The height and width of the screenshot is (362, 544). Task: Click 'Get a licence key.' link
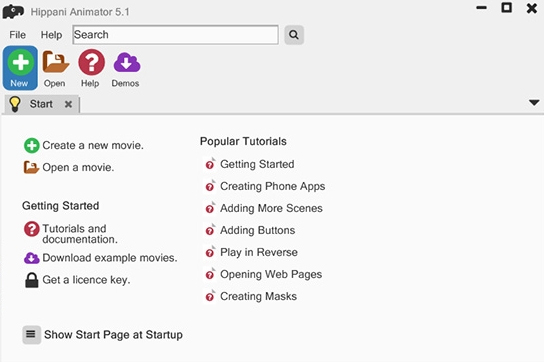click(86, 280)
